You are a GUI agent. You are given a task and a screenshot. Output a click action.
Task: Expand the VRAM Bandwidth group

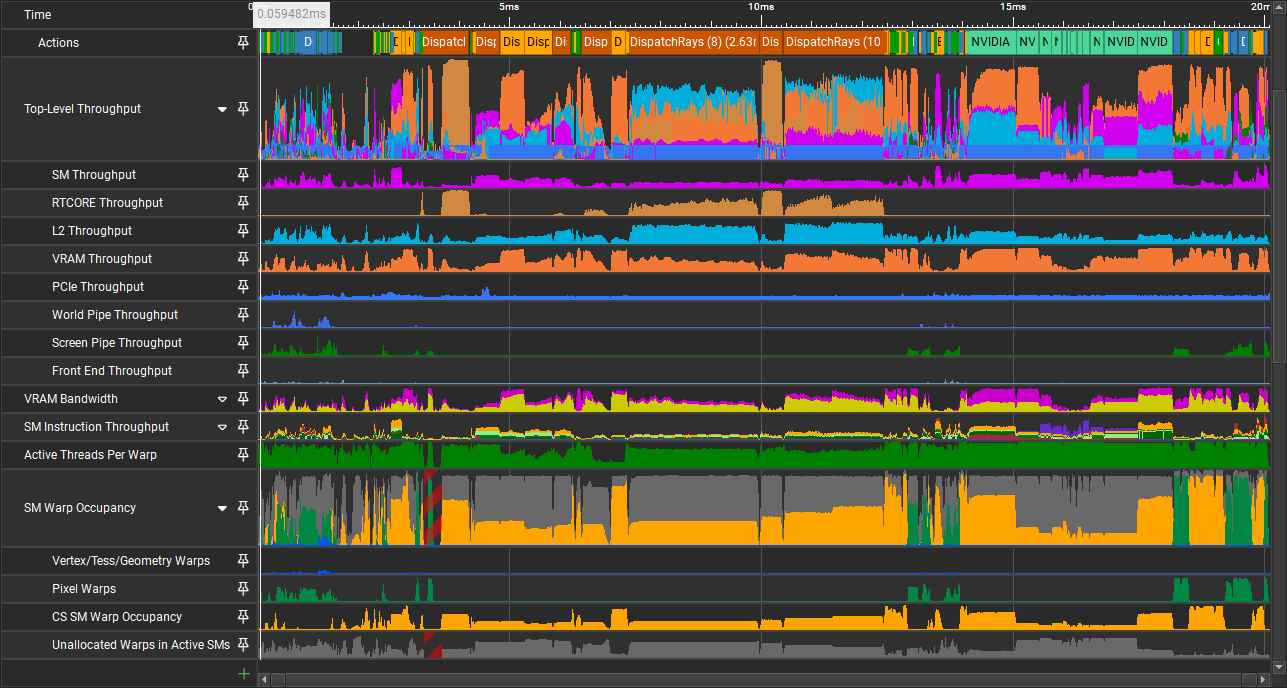[223, 399]
